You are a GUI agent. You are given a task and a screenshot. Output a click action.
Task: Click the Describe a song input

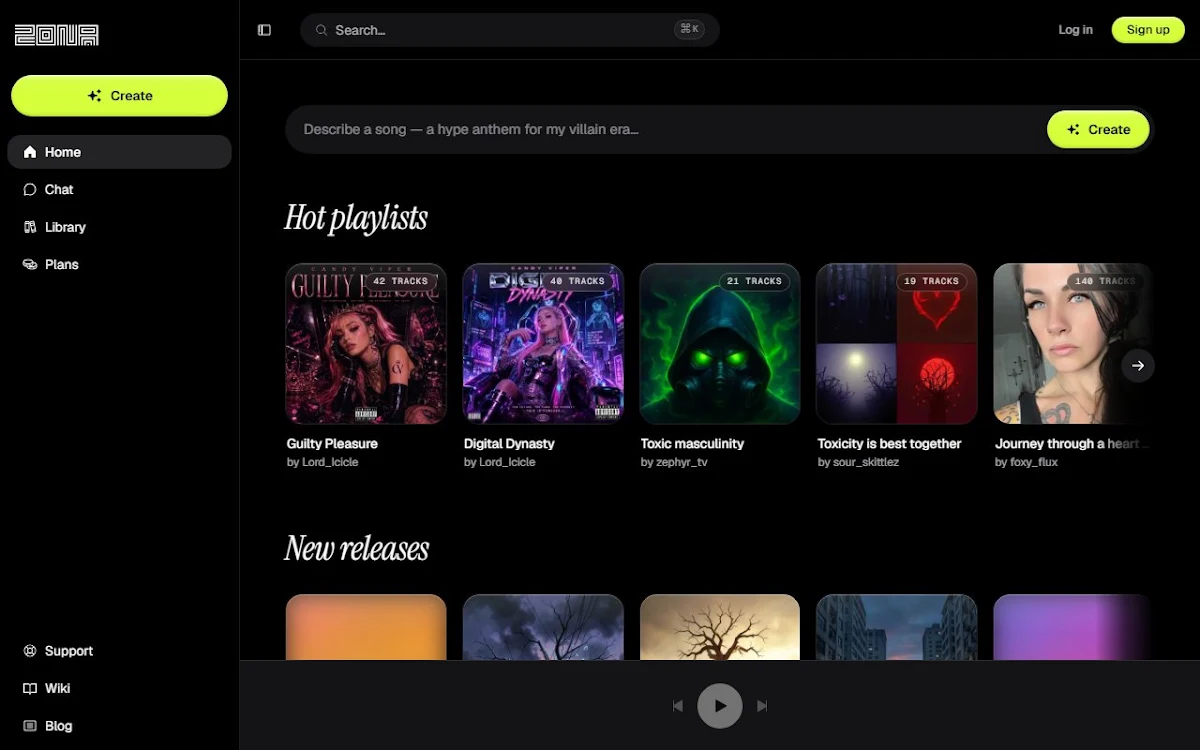pyautogui.click(x=665, y=129)
